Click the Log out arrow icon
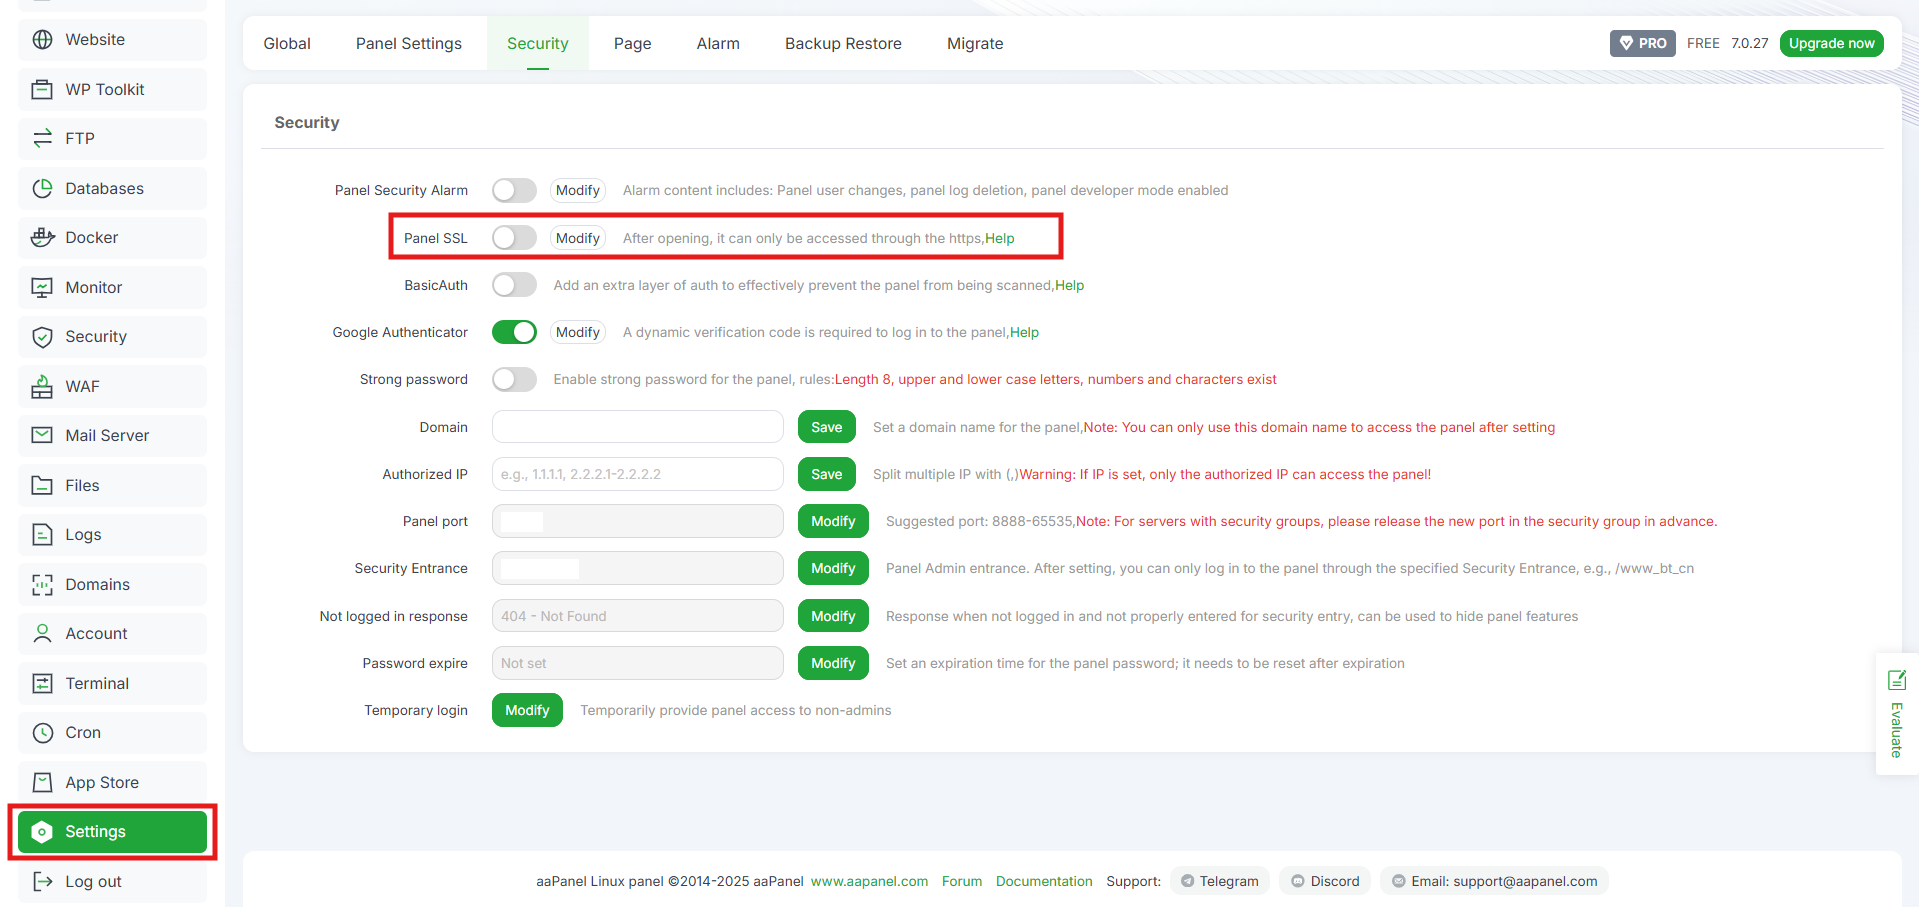 pos(42,881)
